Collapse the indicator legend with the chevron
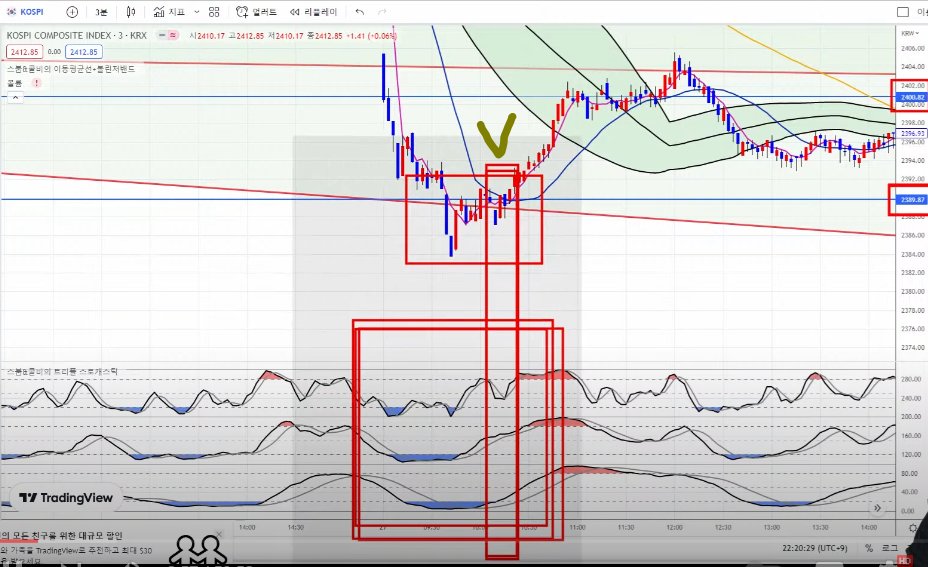Screen dimensions: 928x567 15,98
